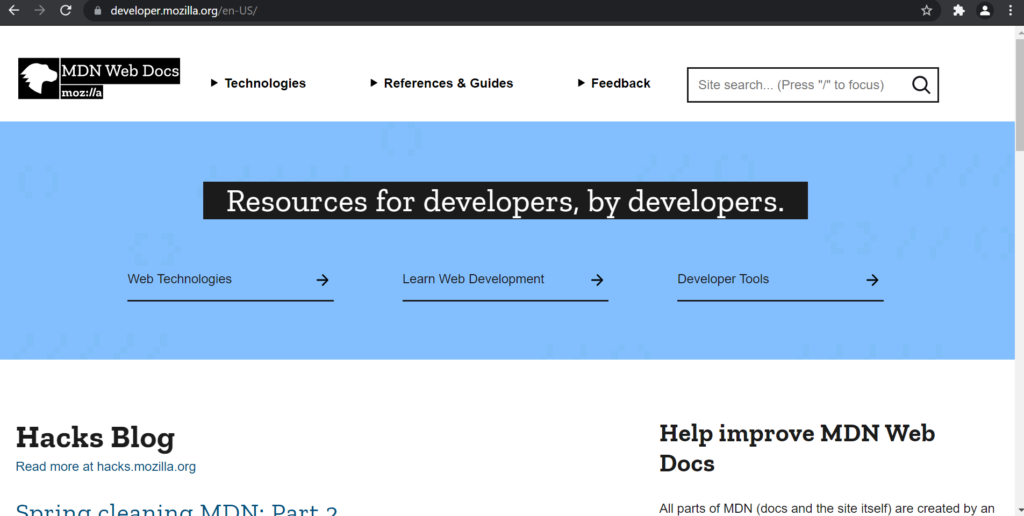Click the Resources for developers banner text
The image size is (1024, 516).
[x=505, y=201]
